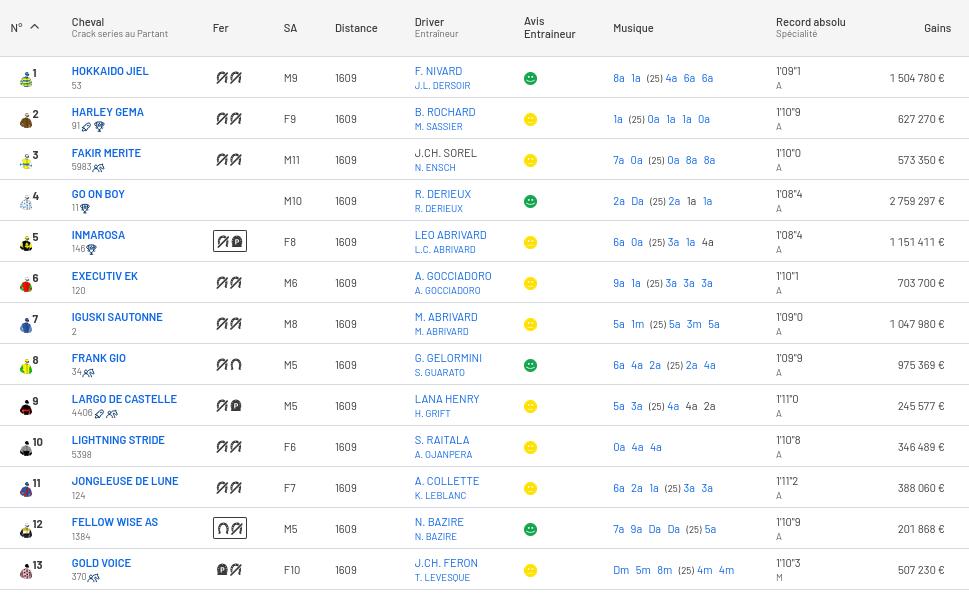The width and height of the screenshot is (969, 611).
Task: Sort by number using the N° arrow
Action: (x=34, y=27)
